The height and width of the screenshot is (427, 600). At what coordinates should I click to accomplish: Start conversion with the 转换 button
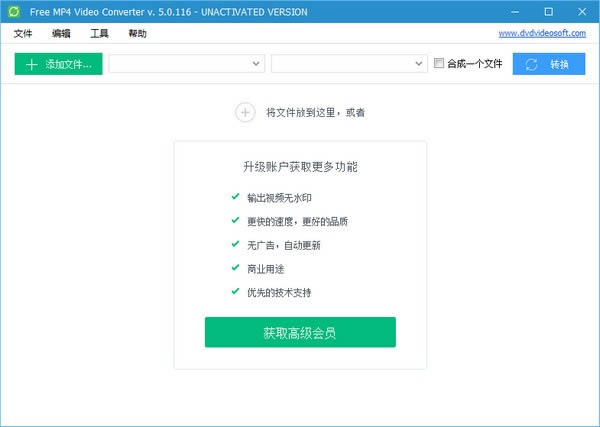tap(549, 64)
